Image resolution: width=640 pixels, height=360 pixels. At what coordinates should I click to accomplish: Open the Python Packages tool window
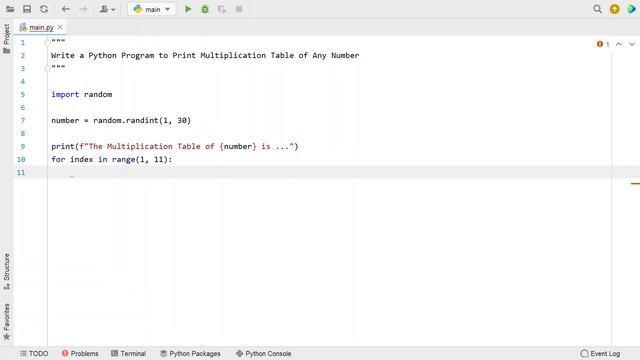[x=190, y=353]
